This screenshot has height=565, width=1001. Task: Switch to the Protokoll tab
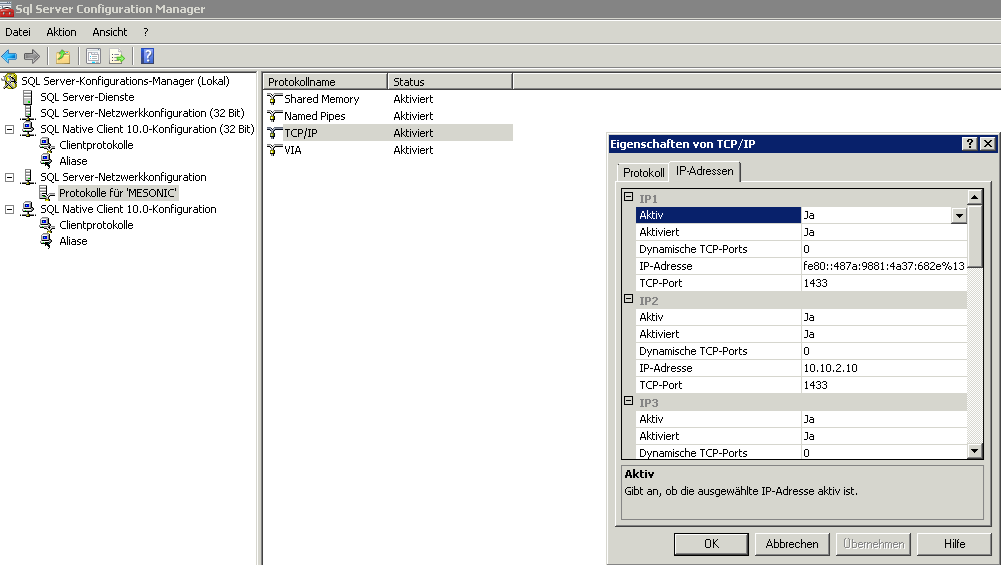click(x=643, y=173)
